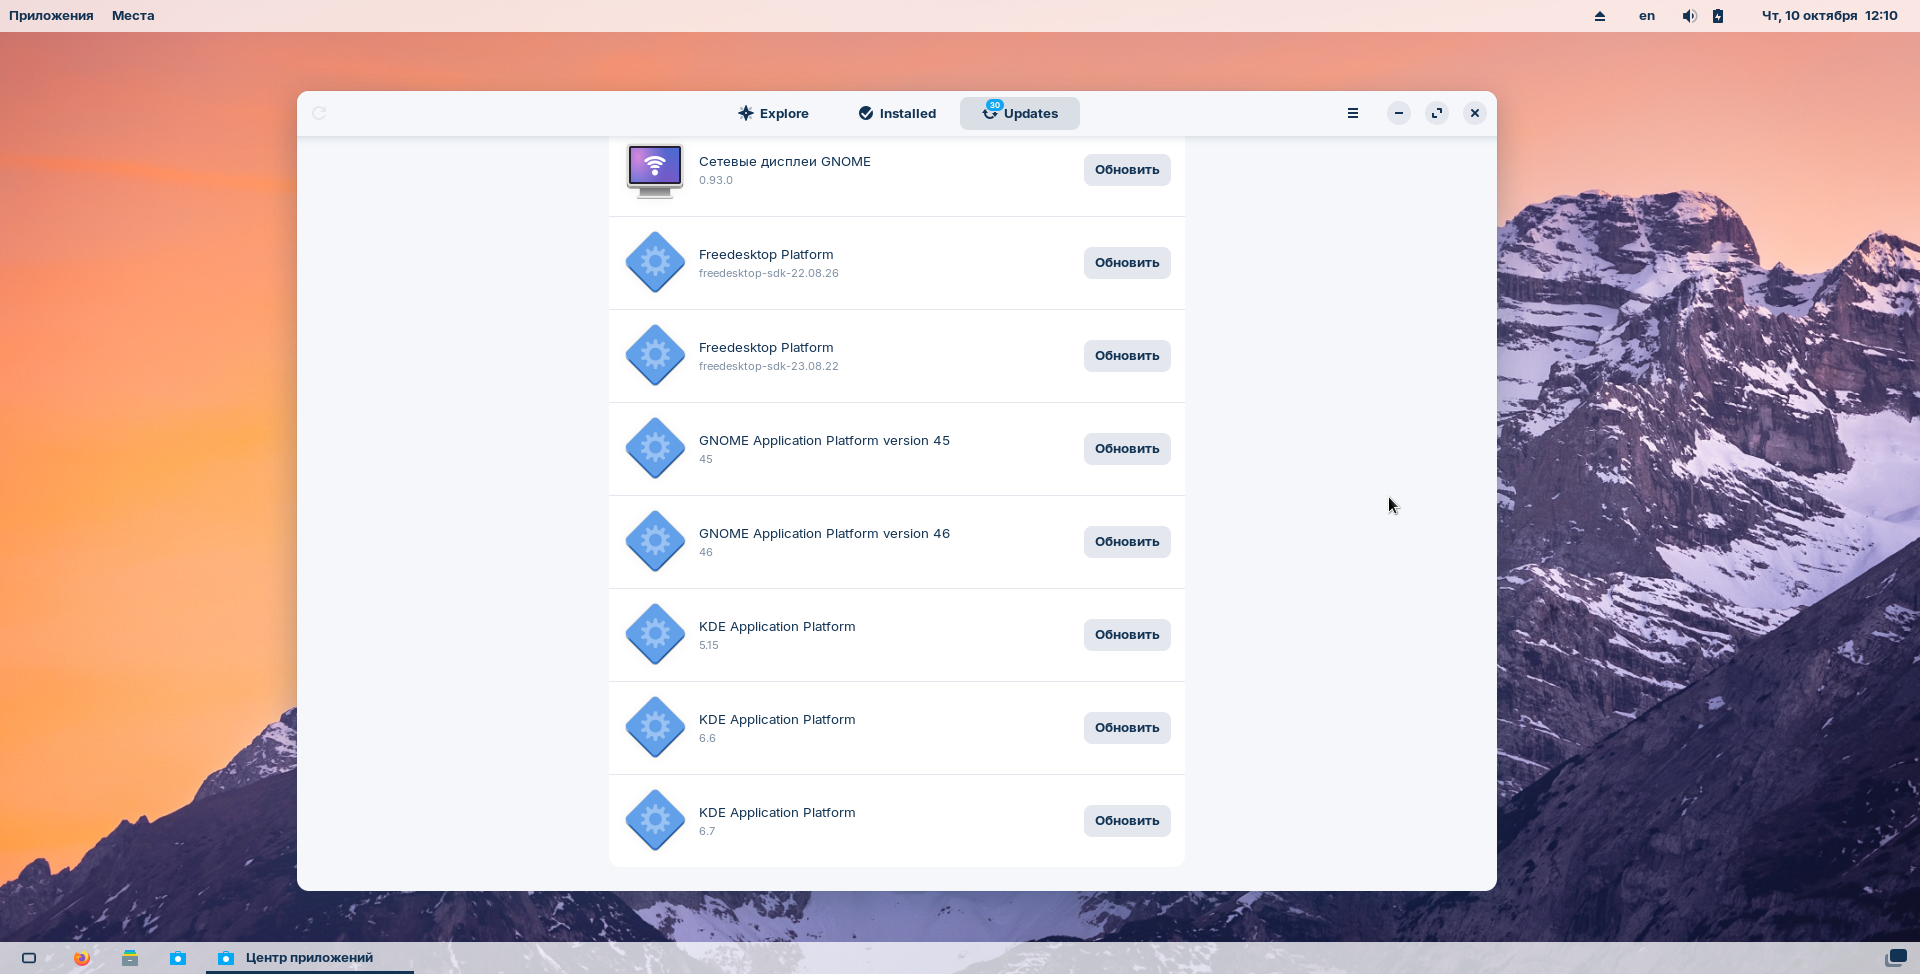Switch keyboard layout indicator en
This screenshot has width=1920, height=974.
tap(1647, 15)
